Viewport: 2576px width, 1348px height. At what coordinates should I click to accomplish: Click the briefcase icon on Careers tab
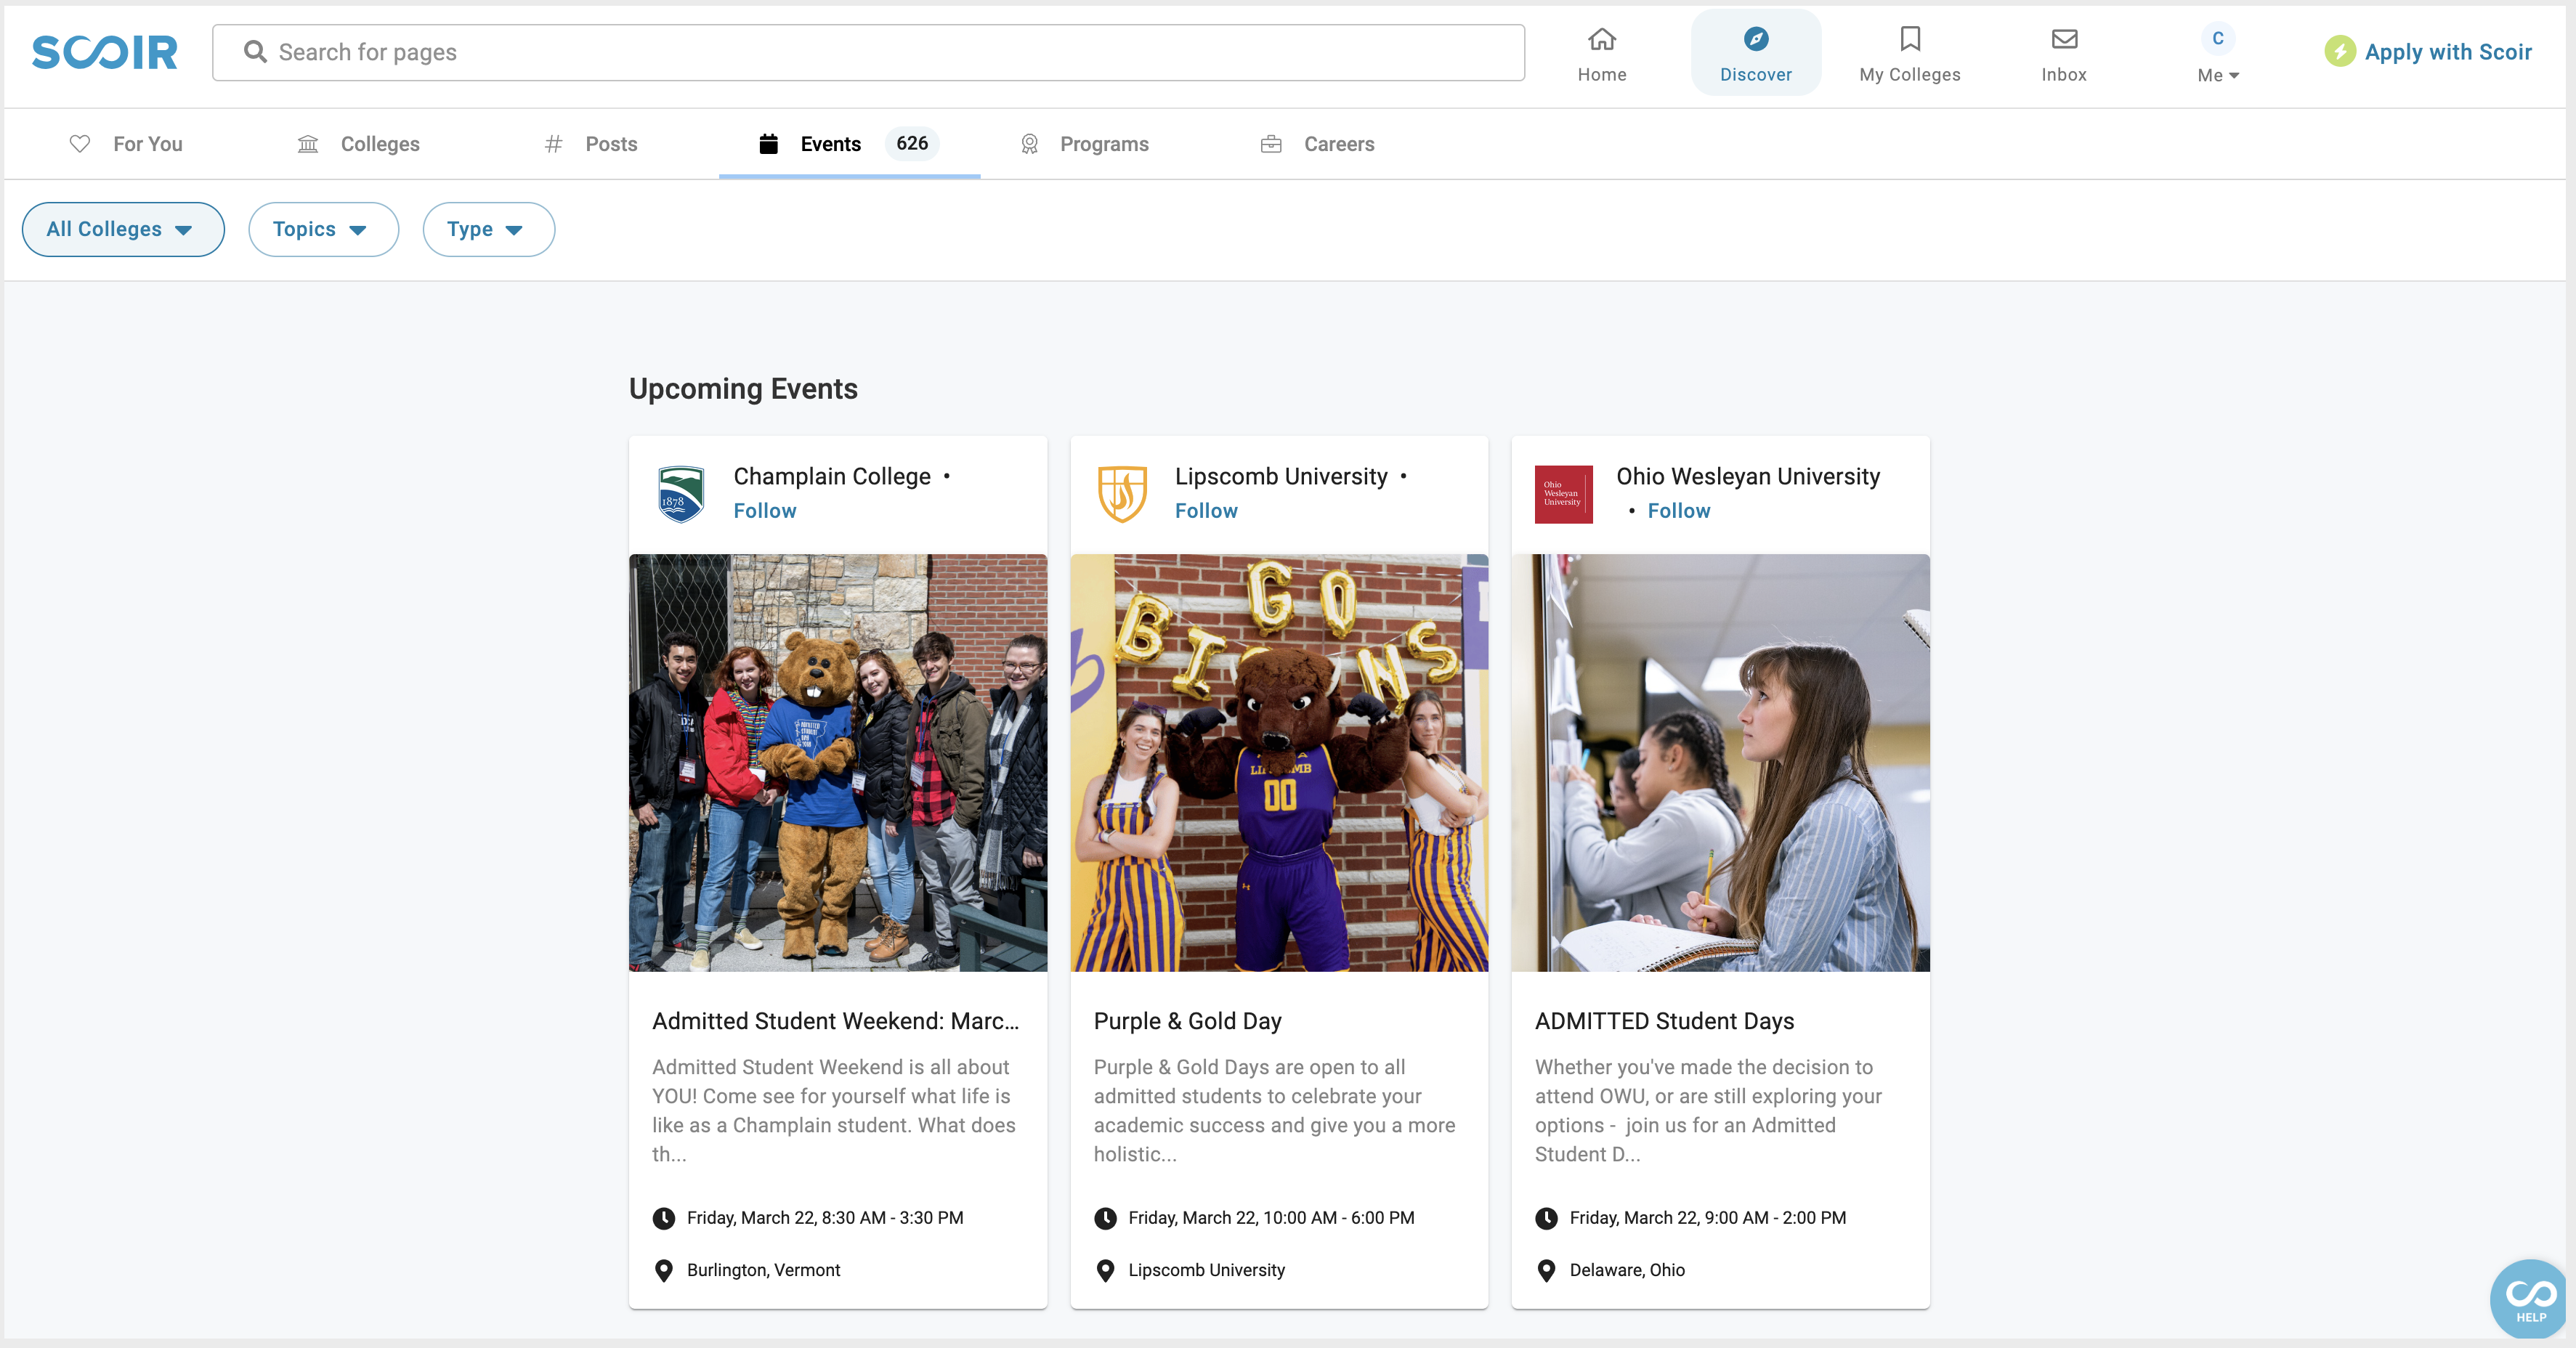[x=1271, y=144]
